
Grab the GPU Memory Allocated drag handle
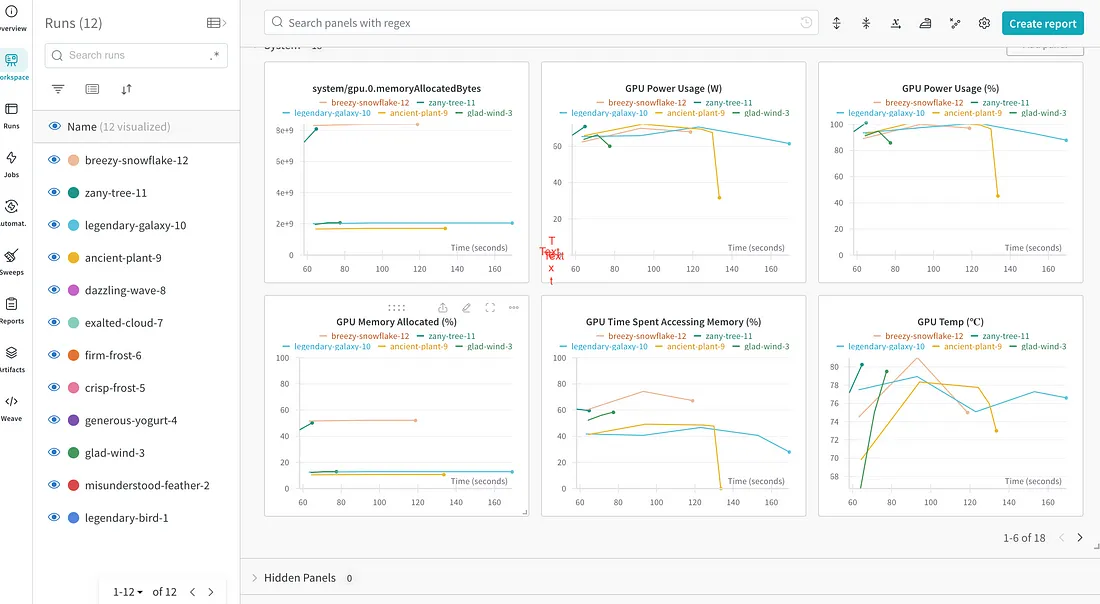point(396,308)
